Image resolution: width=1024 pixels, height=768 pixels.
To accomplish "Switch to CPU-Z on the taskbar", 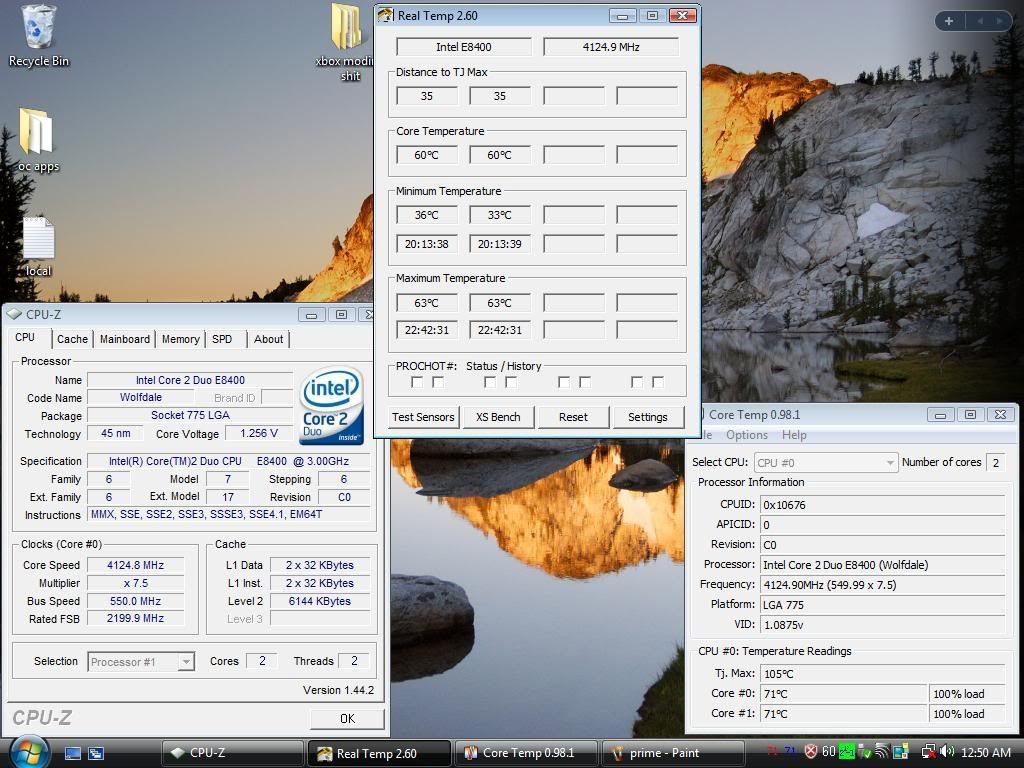I will point(232,753).
